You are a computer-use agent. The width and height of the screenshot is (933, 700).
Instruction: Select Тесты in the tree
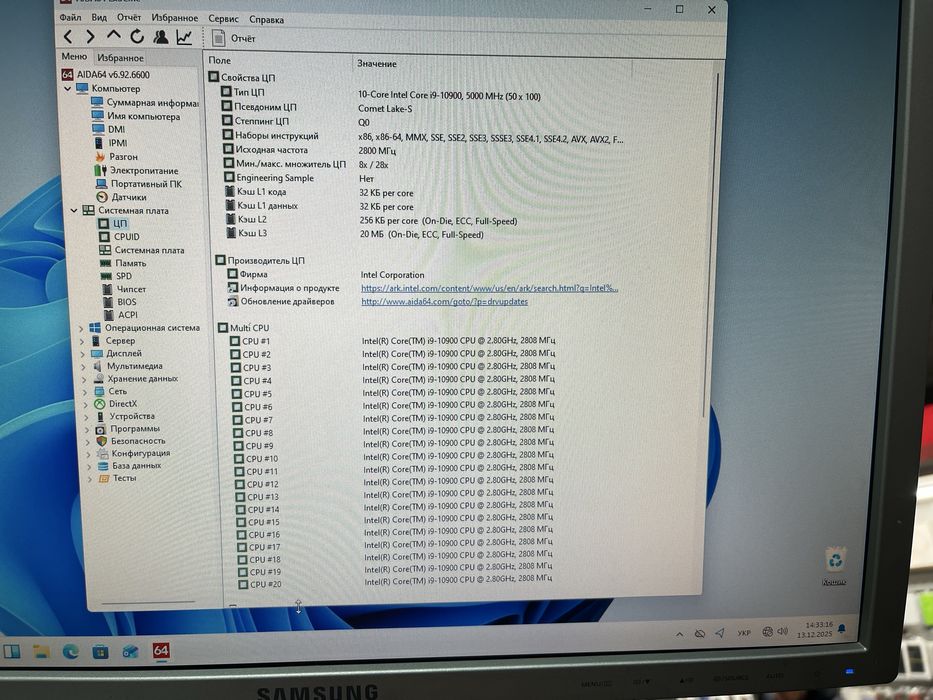click(x=118, y=478)
